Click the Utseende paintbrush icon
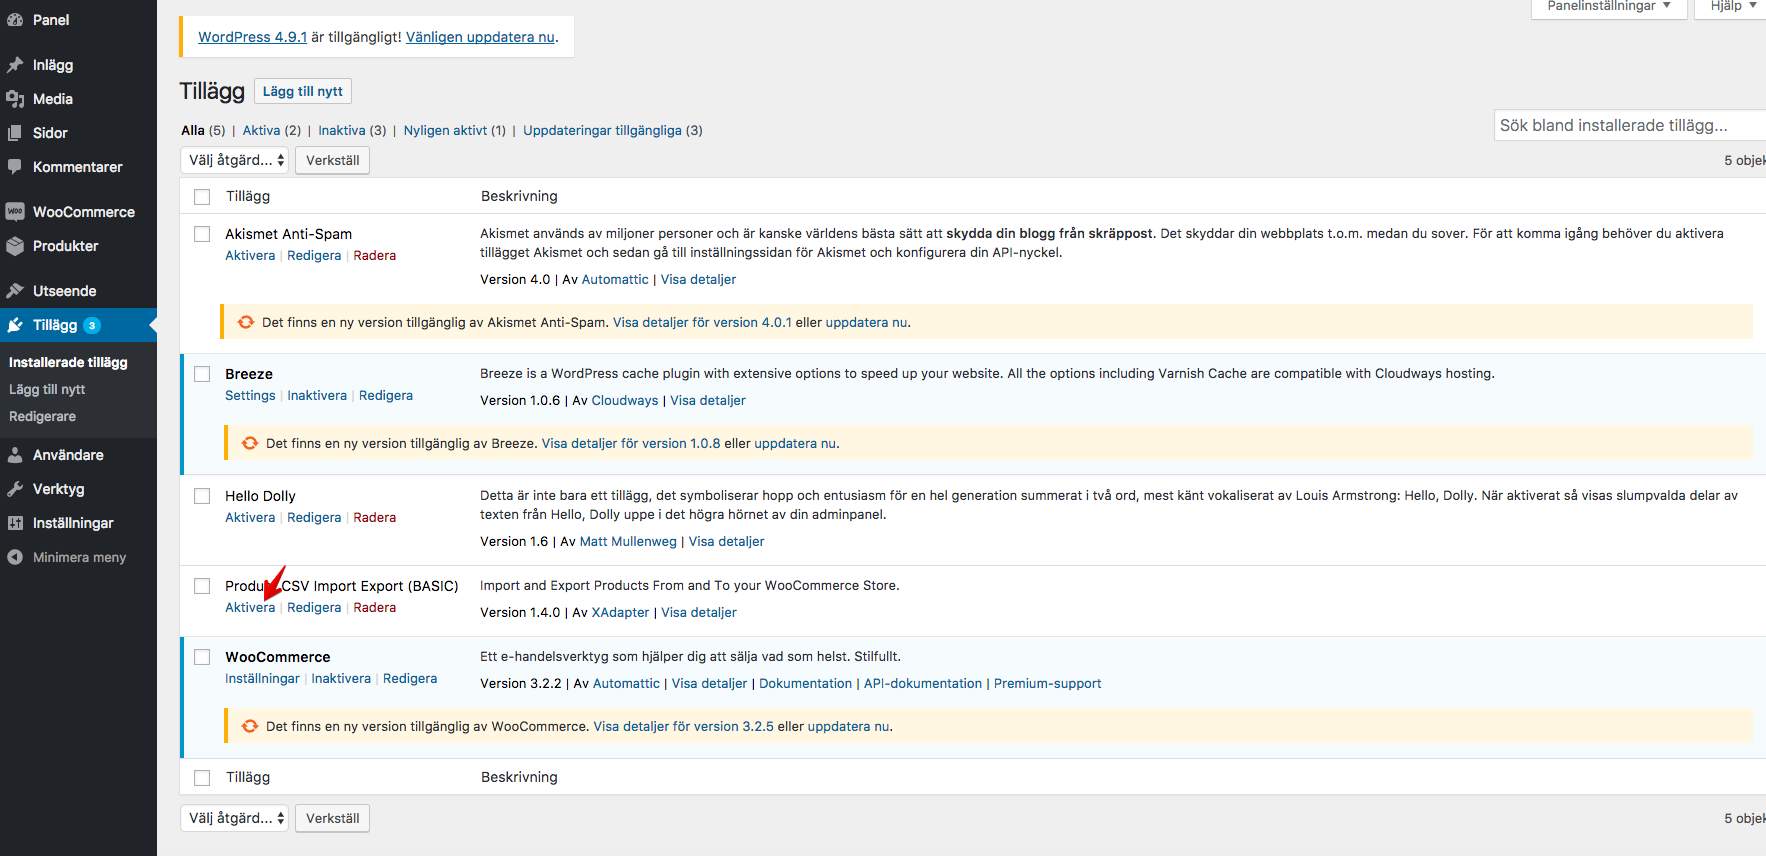 (15, 291)
